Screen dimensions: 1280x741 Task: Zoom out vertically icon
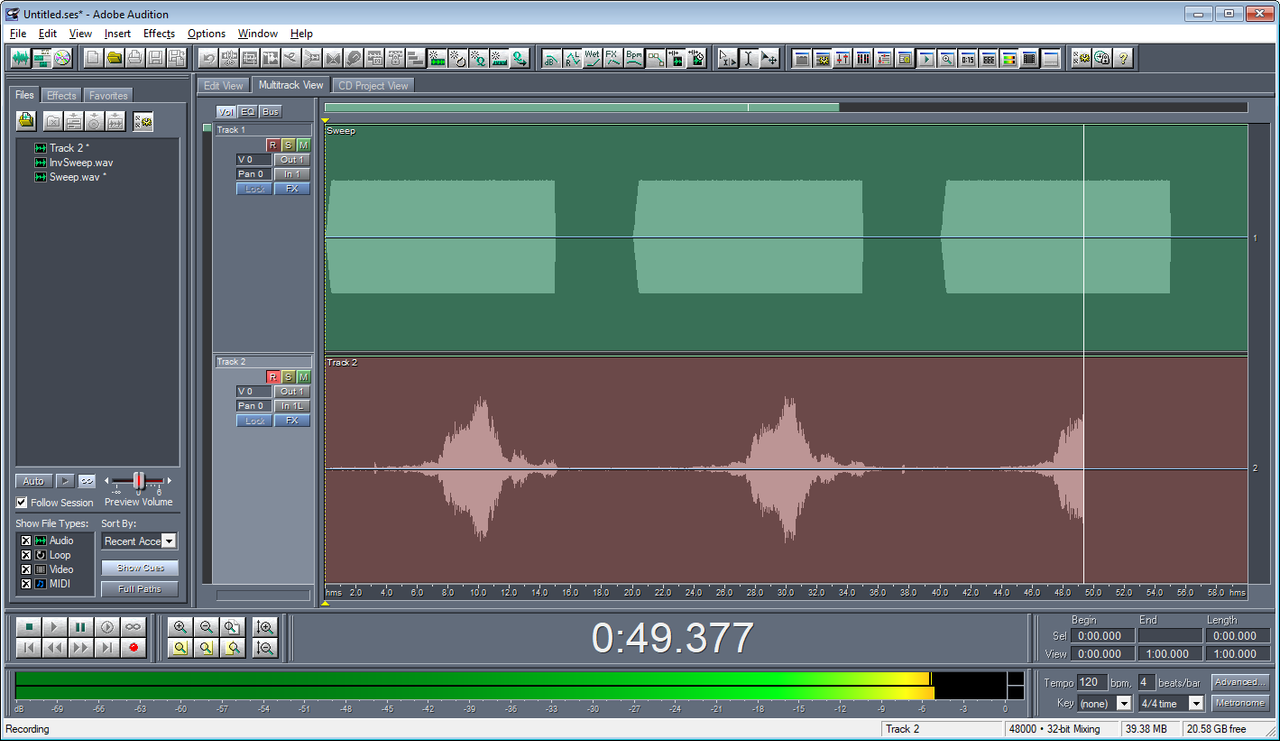pos(265,648)
